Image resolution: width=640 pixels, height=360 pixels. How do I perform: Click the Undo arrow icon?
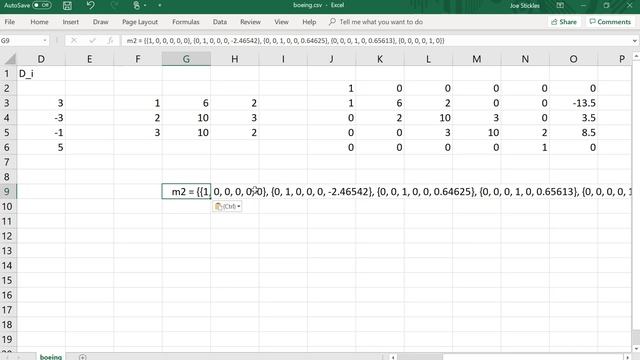(x=91, y=5)
